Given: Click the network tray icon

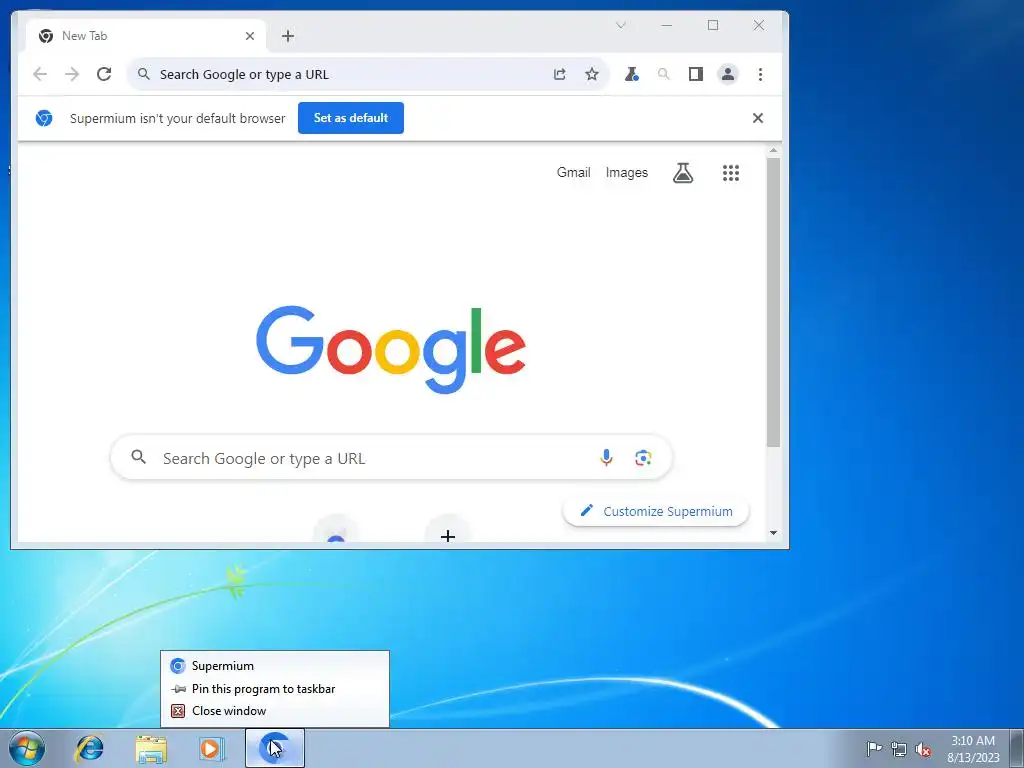Looking at the screenshot, I should tap(899, 749).
